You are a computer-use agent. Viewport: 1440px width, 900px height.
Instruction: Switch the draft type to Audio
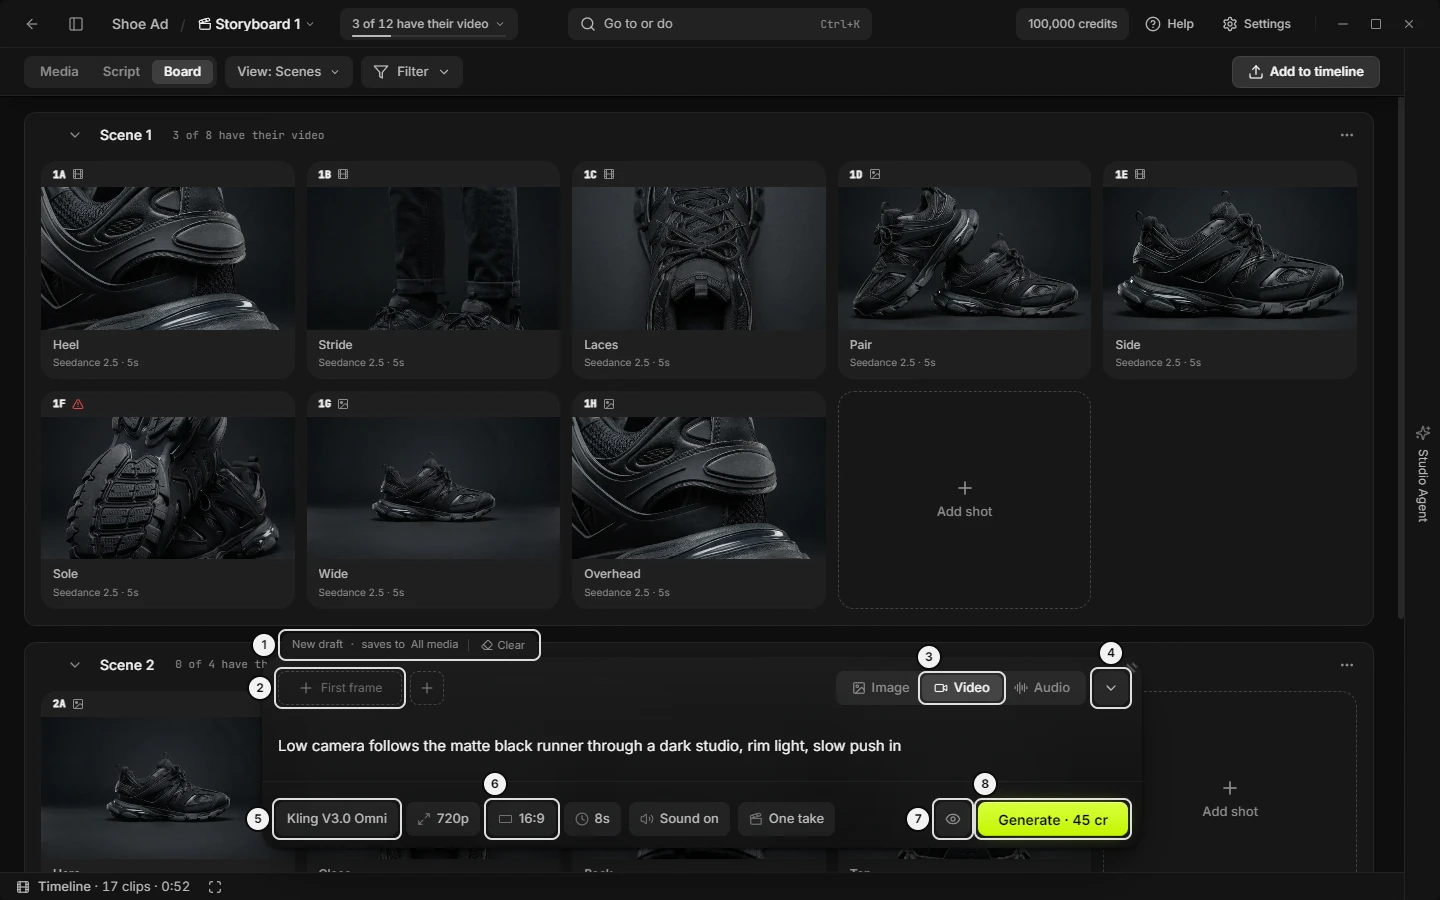click(1042, 688)
